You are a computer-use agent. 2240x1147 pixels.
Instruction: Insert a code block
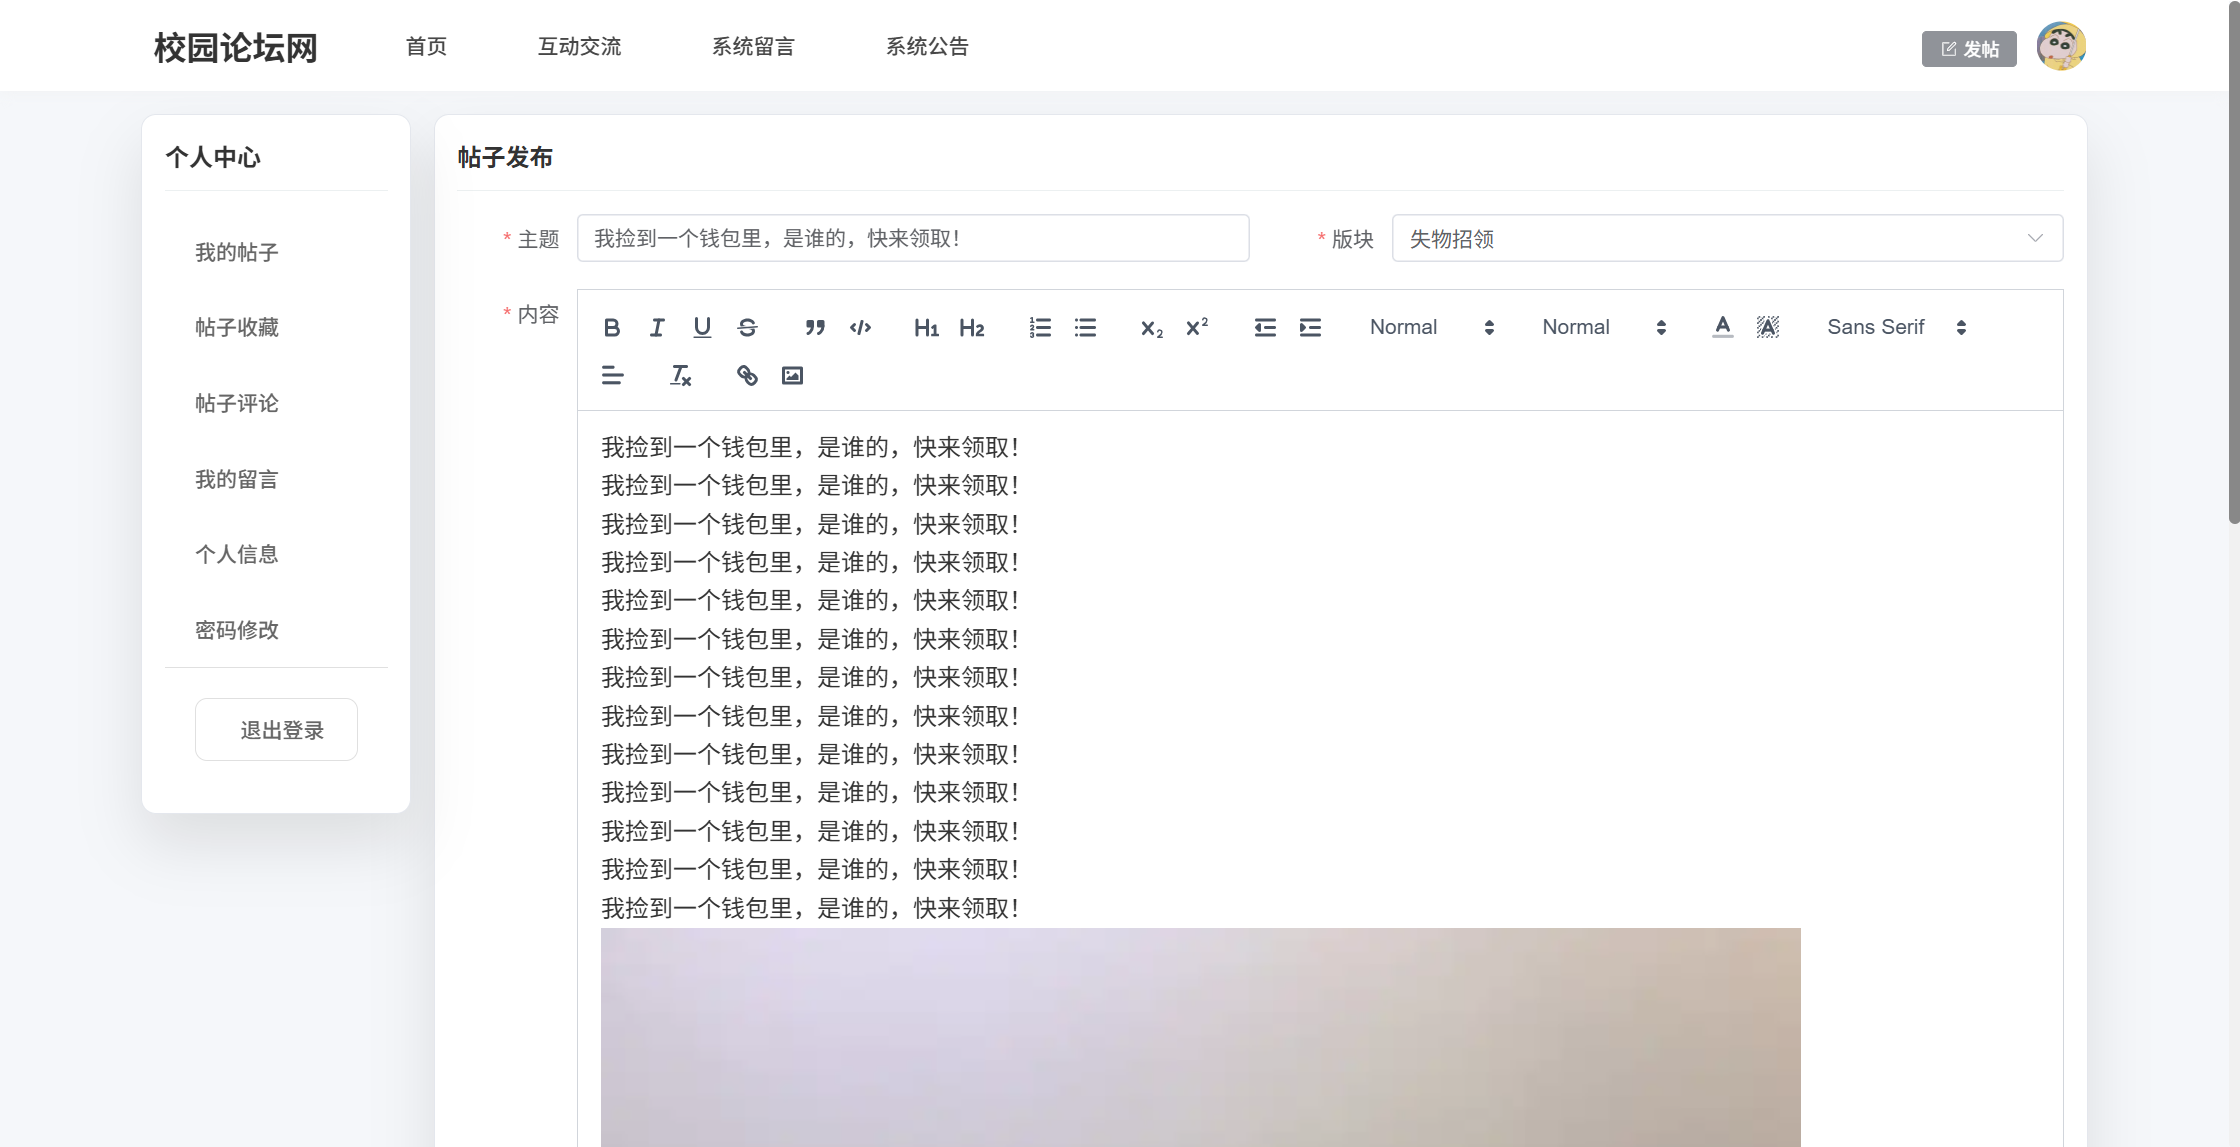pyautogui.click(x=860, y=327)
